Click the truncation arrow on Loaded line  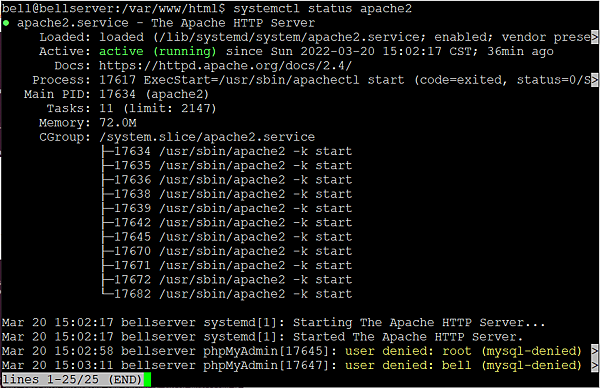pos(594,37)
